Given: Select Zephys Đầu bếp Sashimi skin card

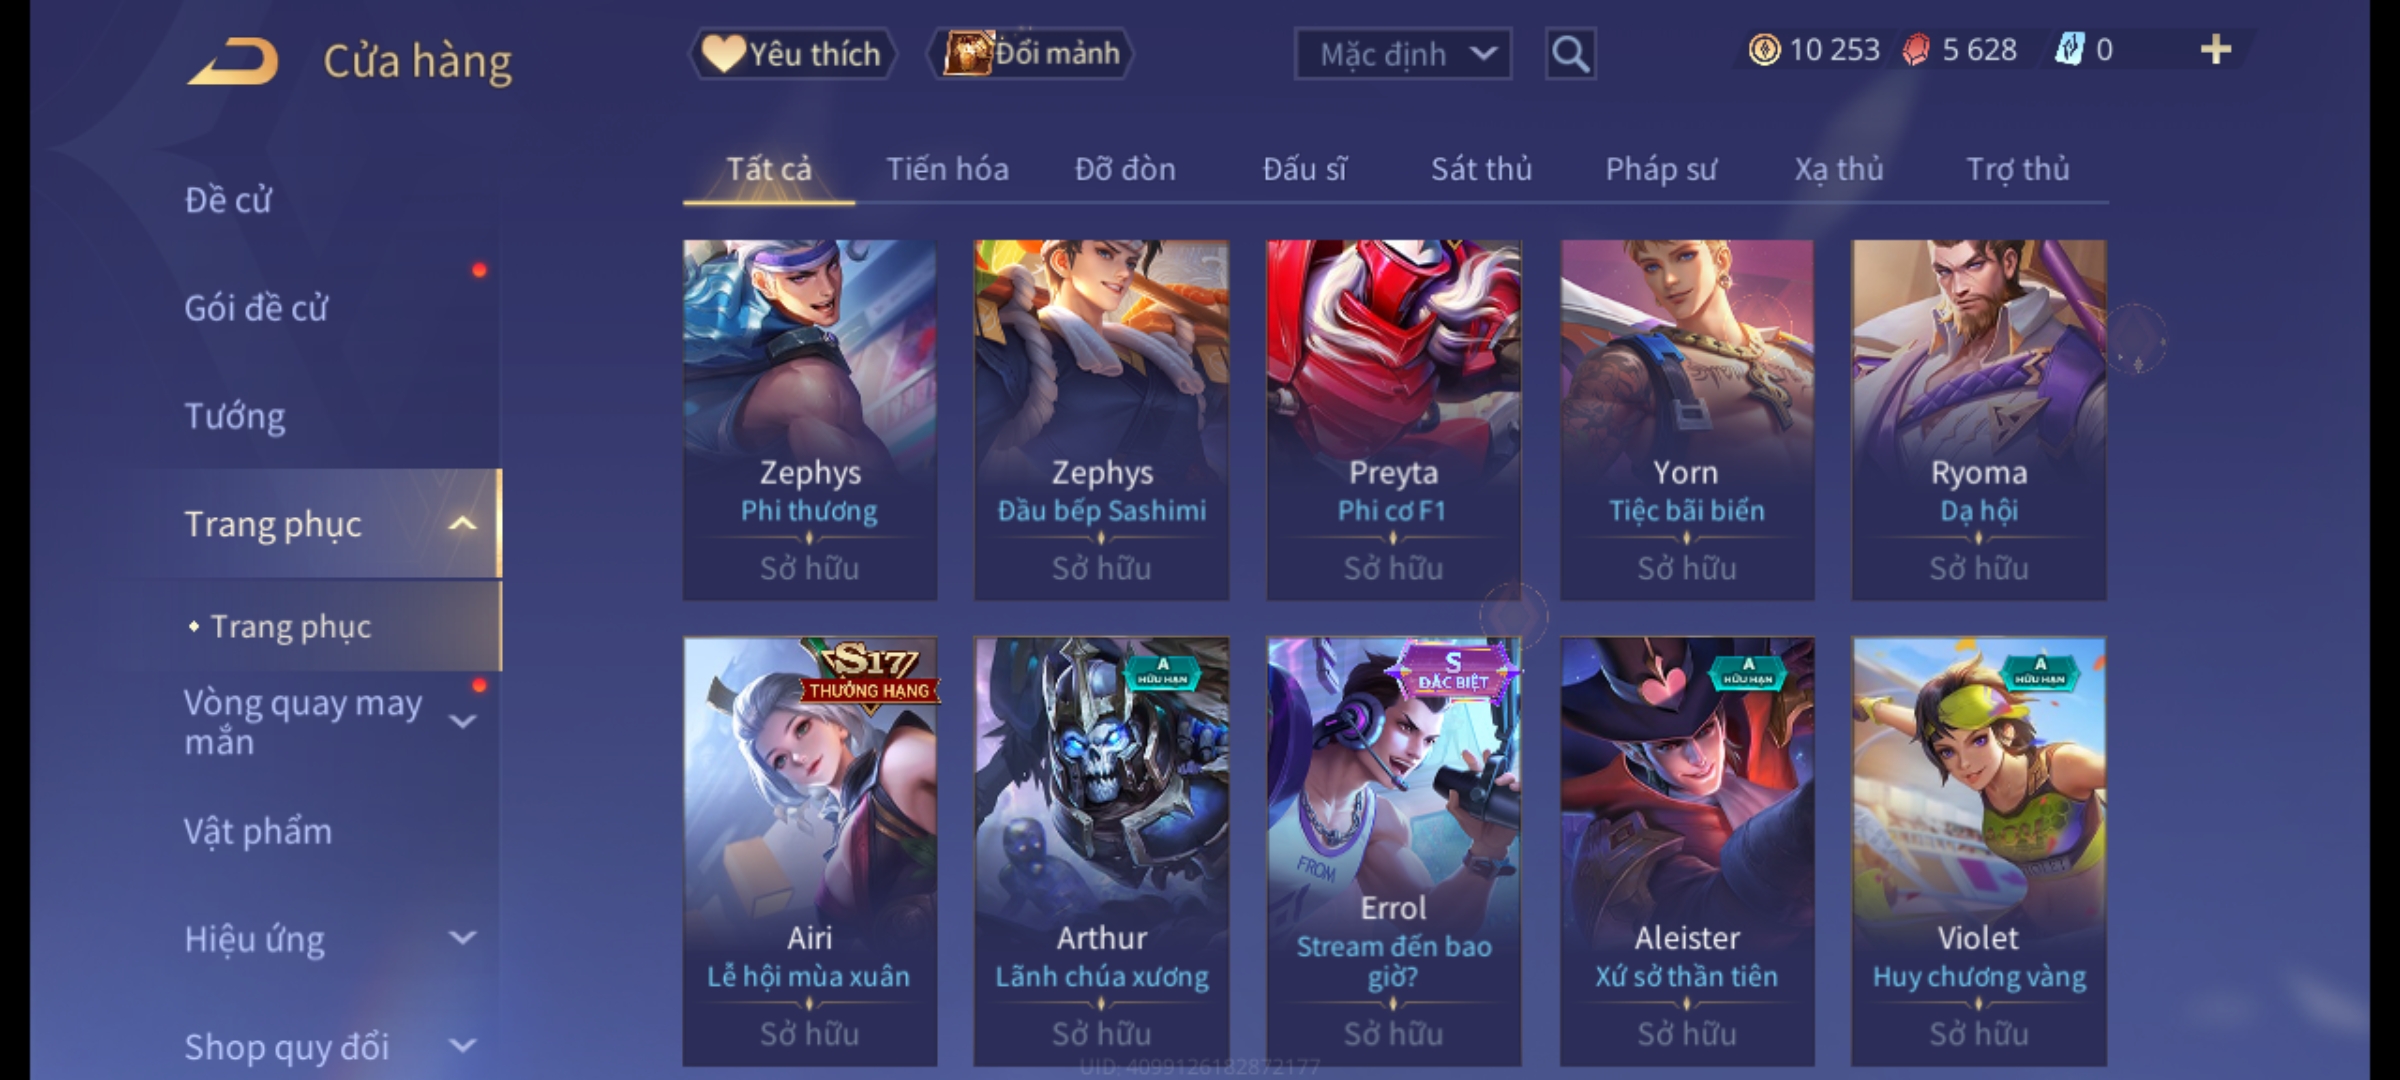Looking at the screenshot, I should [1101, 420].
